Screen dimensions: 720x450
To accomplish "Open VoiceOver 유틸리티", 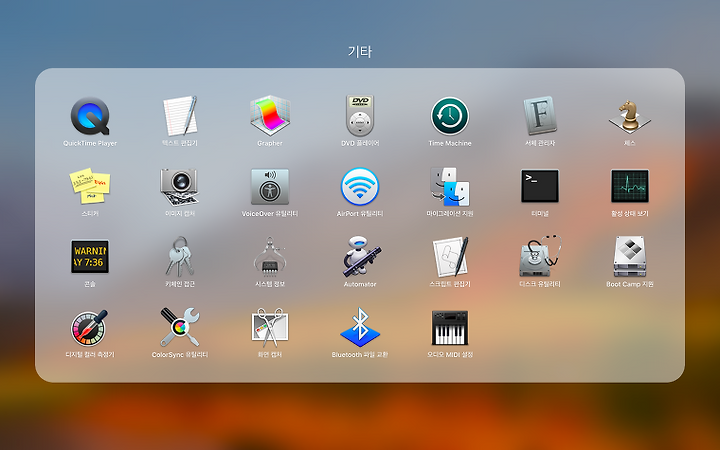I will point(270,186).
